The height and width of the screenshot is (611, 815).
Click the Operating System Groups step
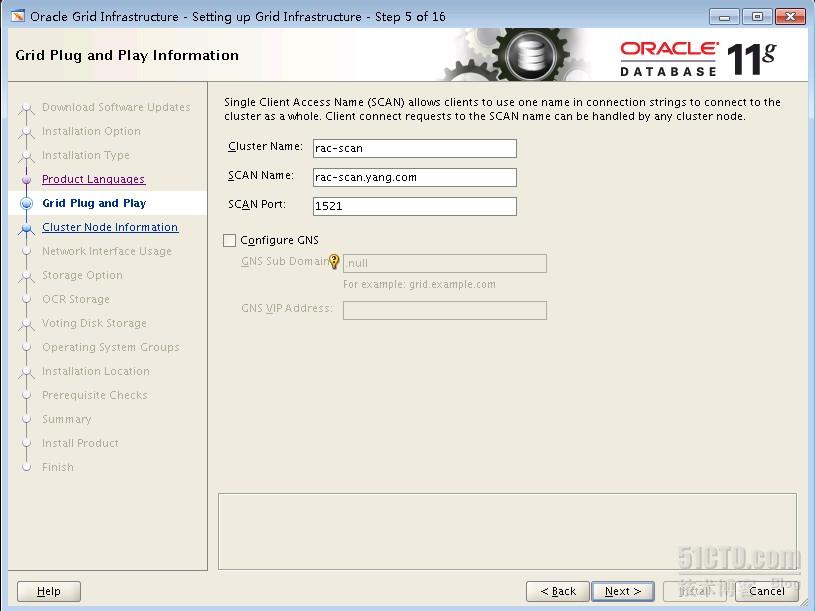(111, 347)
